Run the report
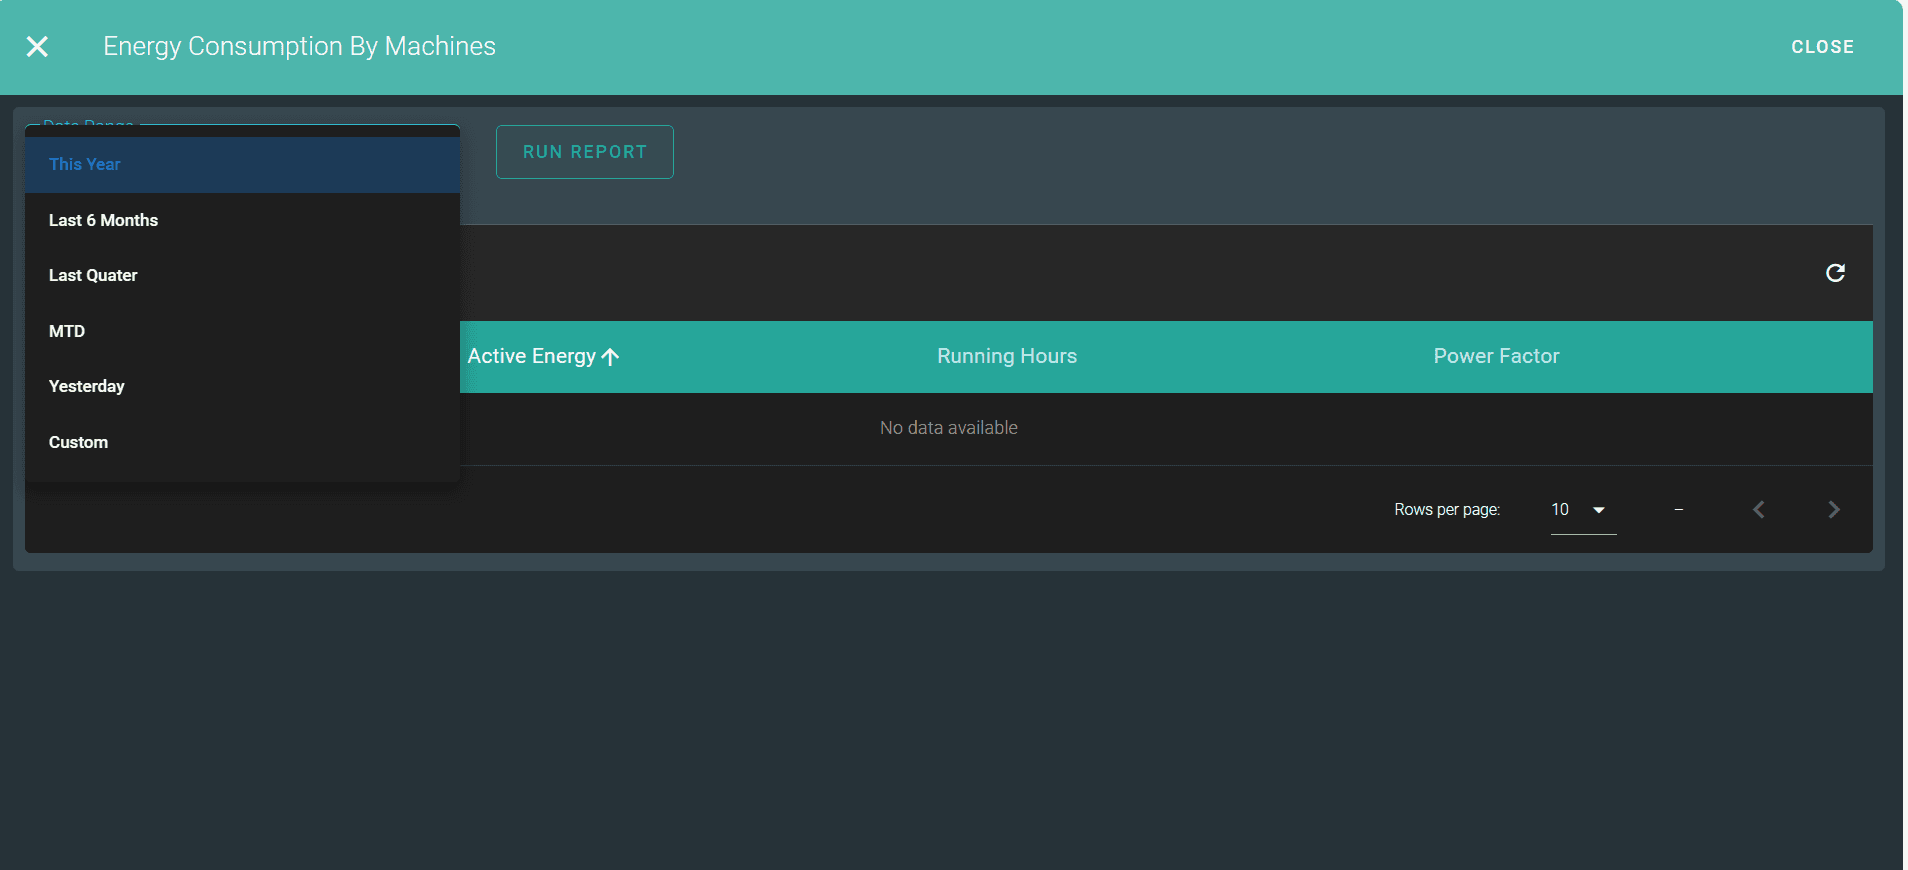This screenshot has width=1908, height=870. click(x=585, y=152)
